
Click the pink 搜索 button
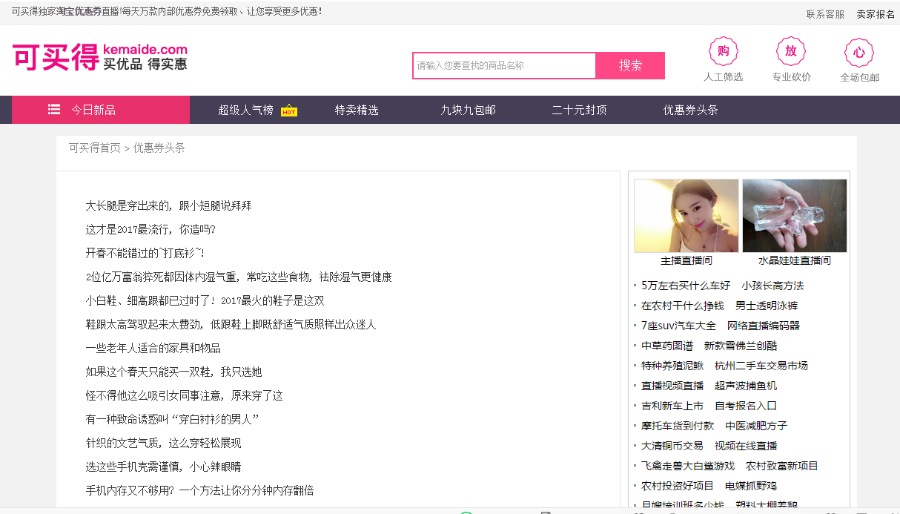point(630,65)
